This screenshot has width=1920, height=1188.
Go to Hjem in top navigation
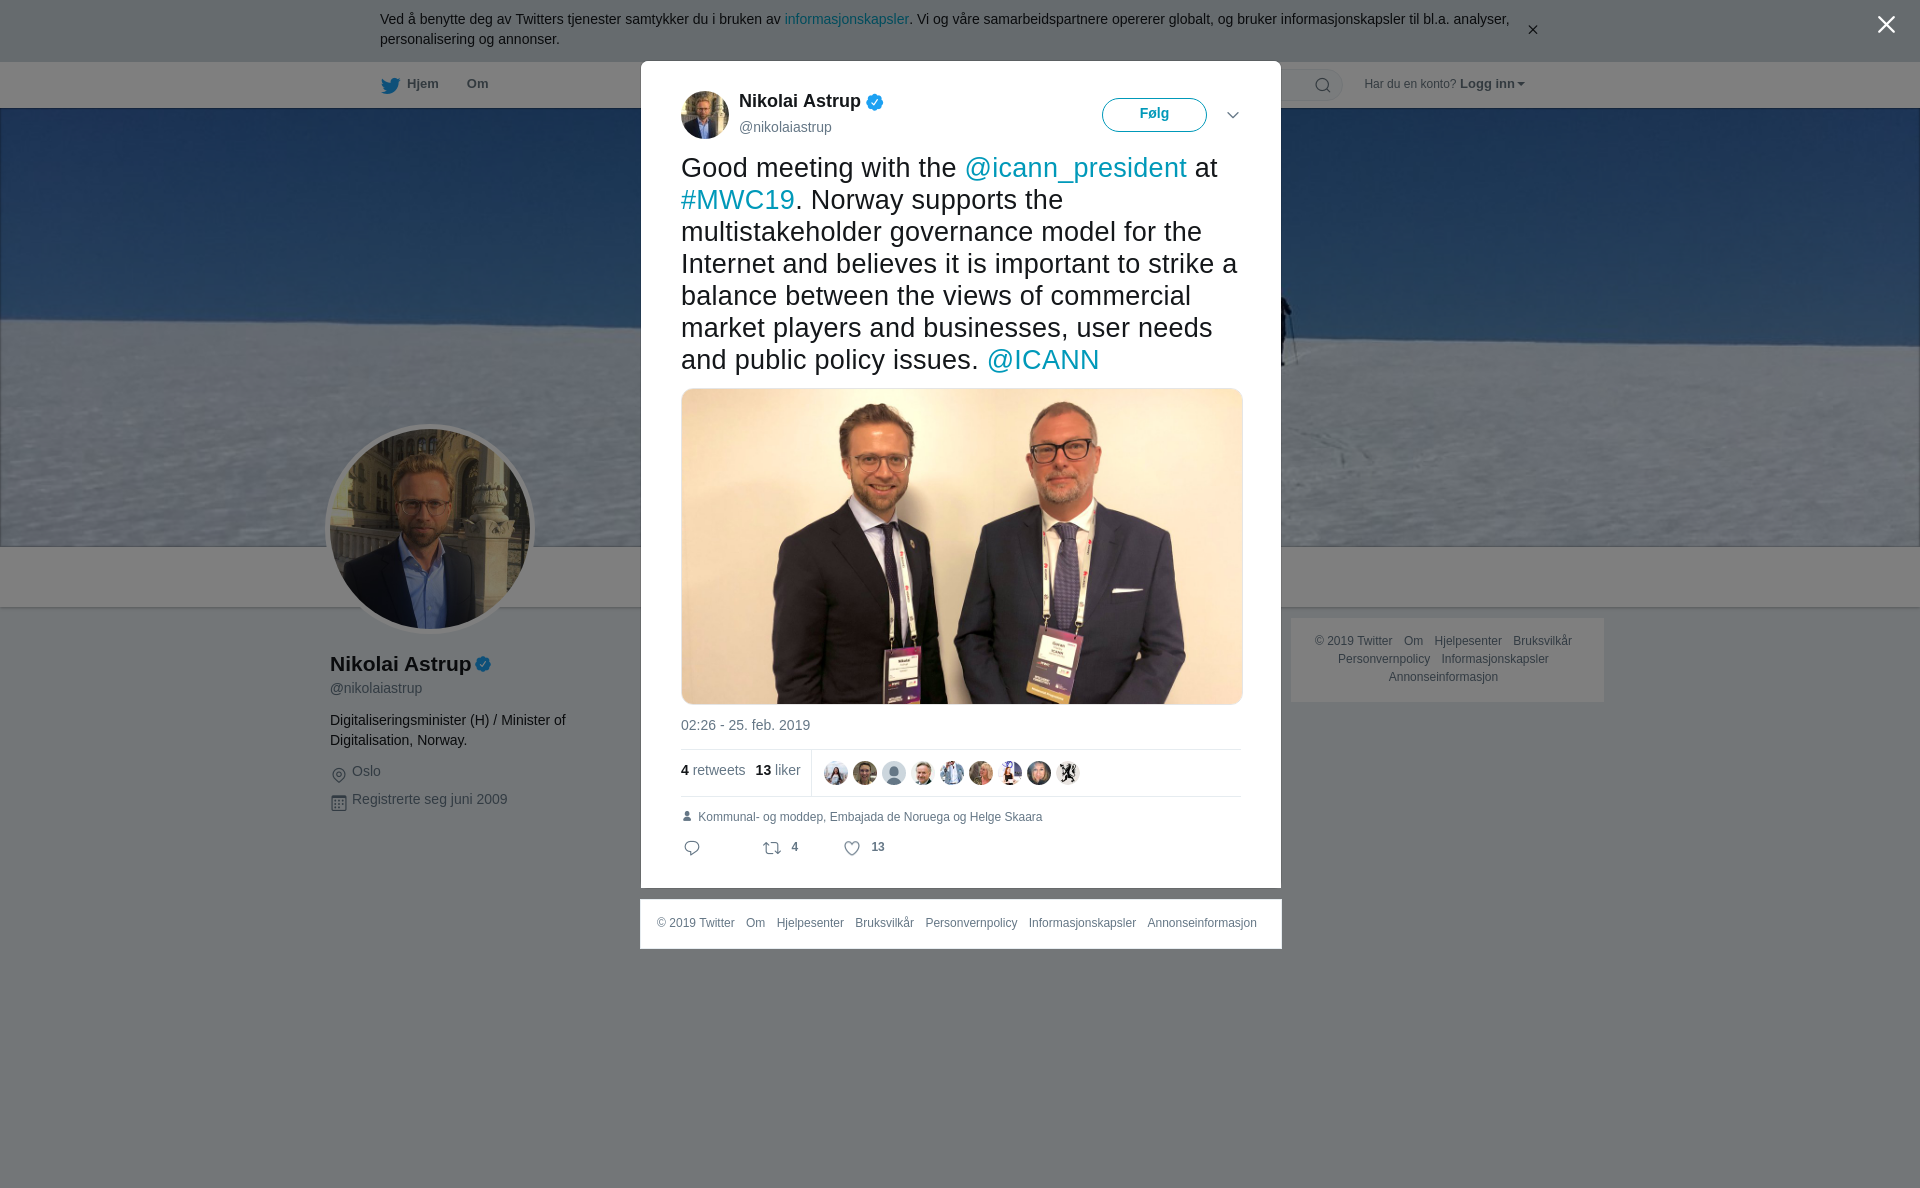[422, 84]
